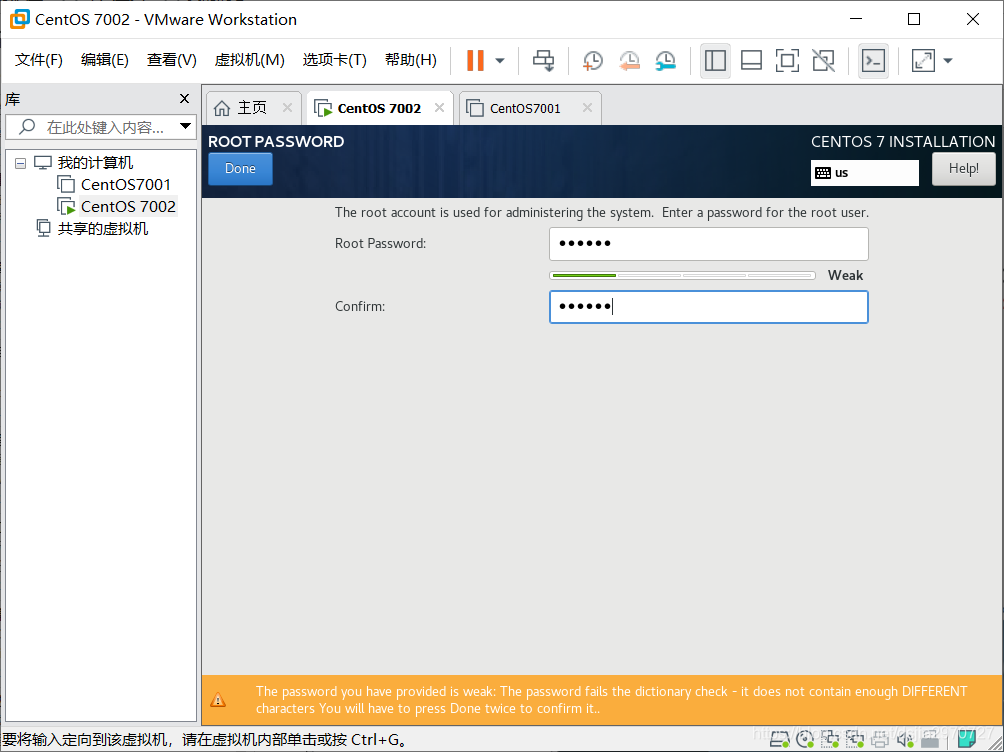This screenshot has width=1004, height=752.
Task: Revert the VM to a snapshot
Action: [x=629, y=61]
